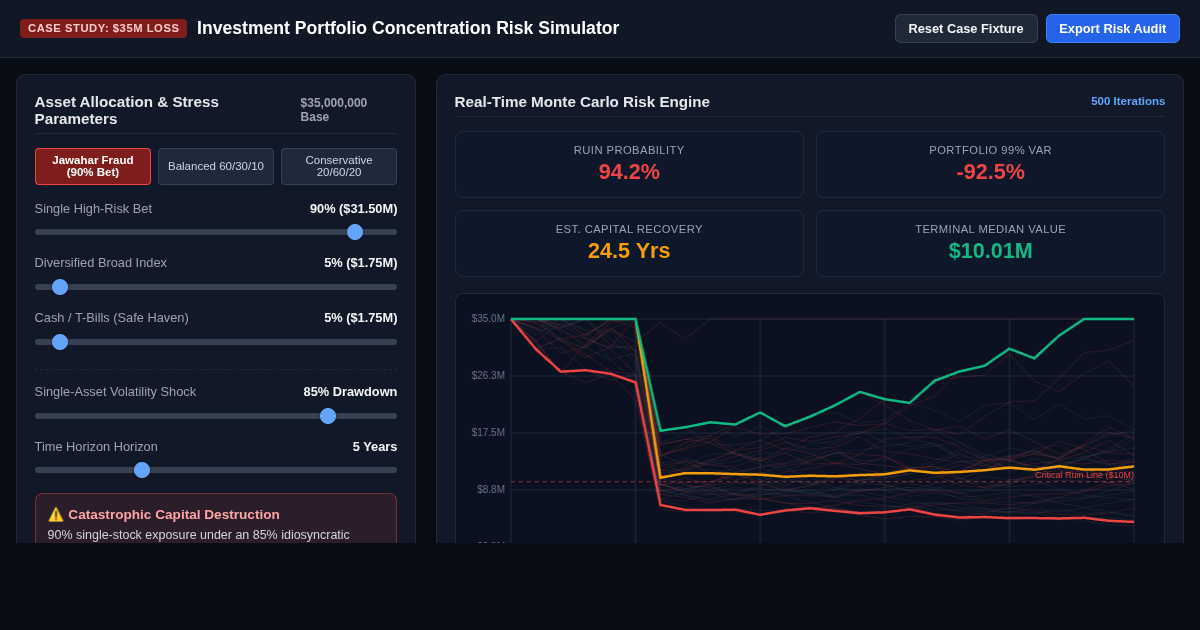Choose the Conservative 20/60/20 preset
This screenshot has width=1200, height=630.
tap(339, 166)
